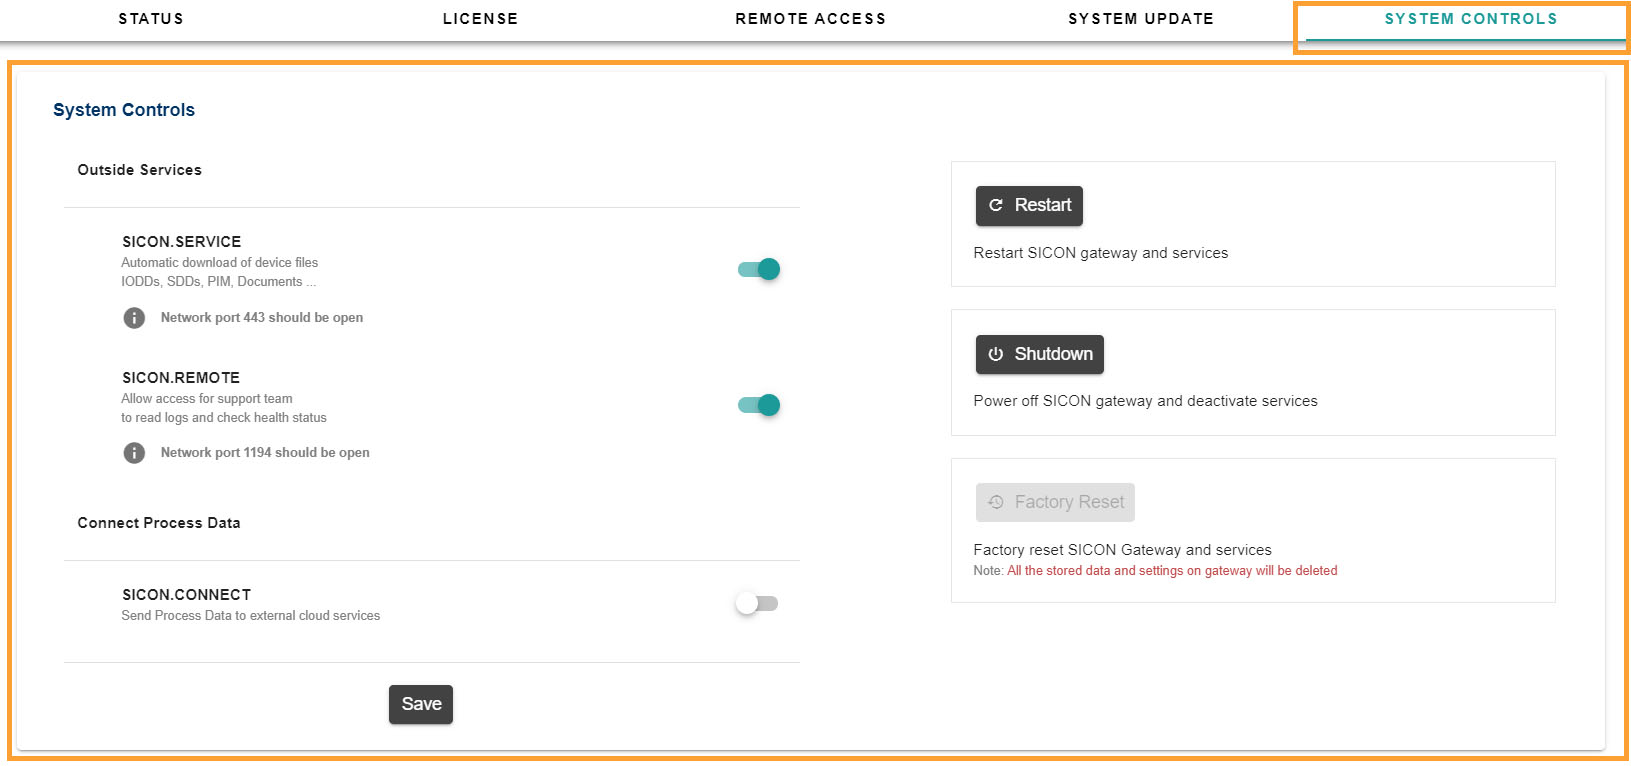Image resolution: width=1631 pixels, height=766 pixels.
Task: Turn off the SICON.REMOTE switch
Action: pyautogui.click(x=759, y=405)
